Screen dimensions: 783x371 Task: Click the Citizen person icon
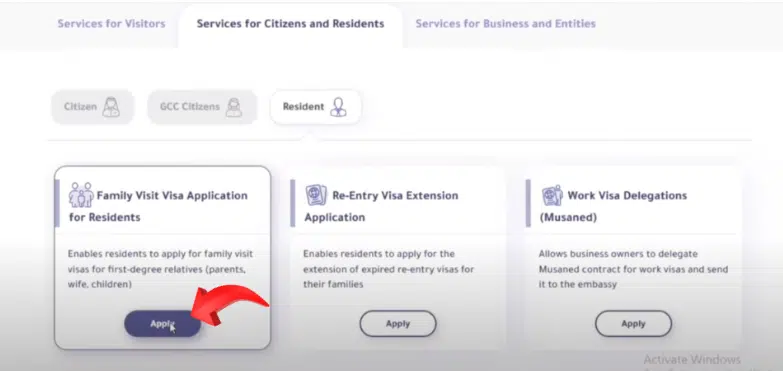(x=111, y=107)
